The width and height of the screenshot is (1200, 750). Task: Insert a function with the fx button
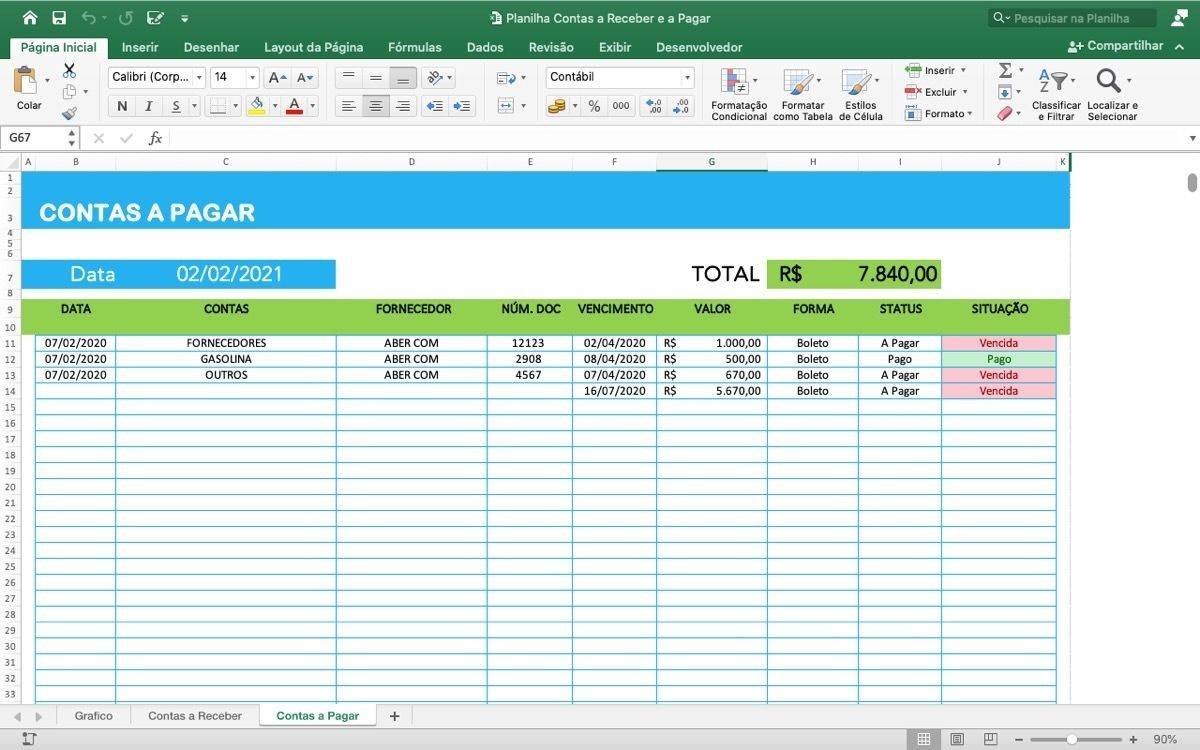(x=155, y=138)
